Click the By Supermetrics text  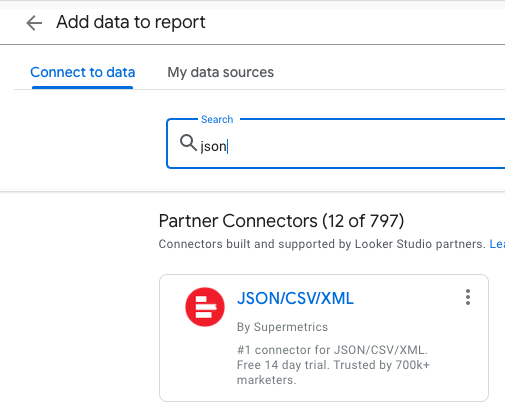point(282,327)
